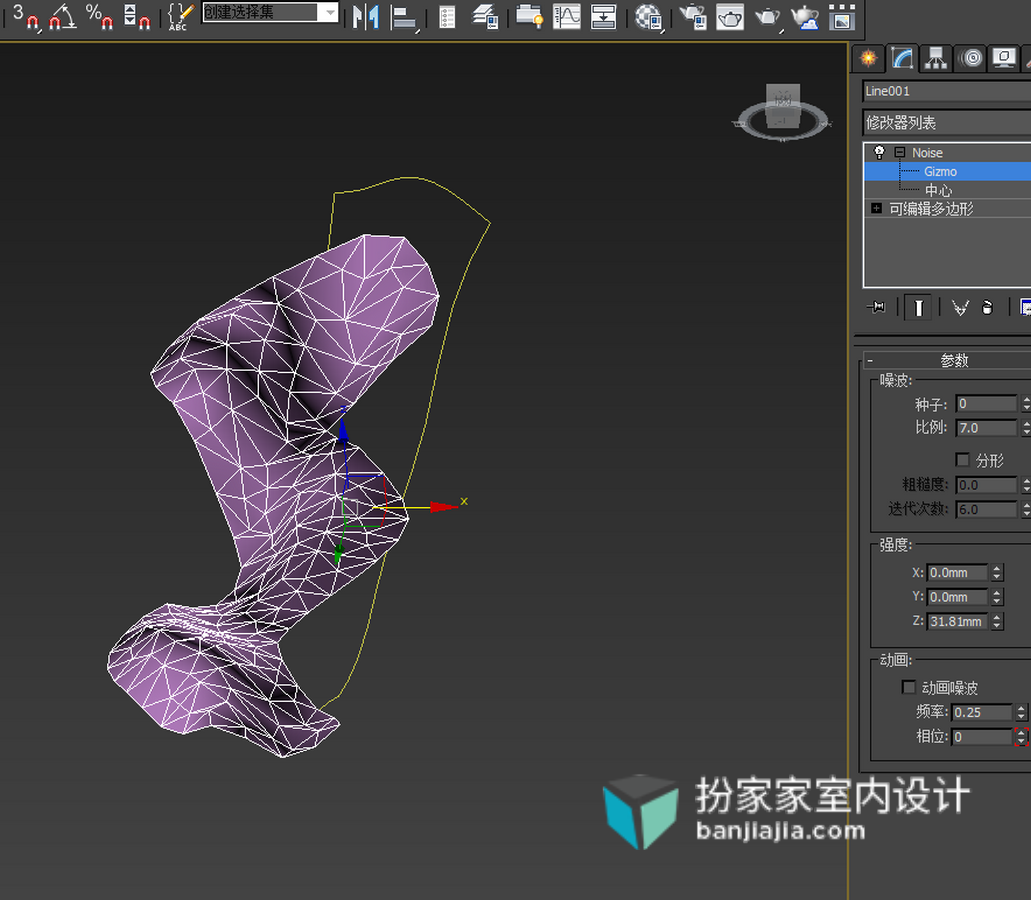Switch to Hierarchy panel tab

(936, 59)
